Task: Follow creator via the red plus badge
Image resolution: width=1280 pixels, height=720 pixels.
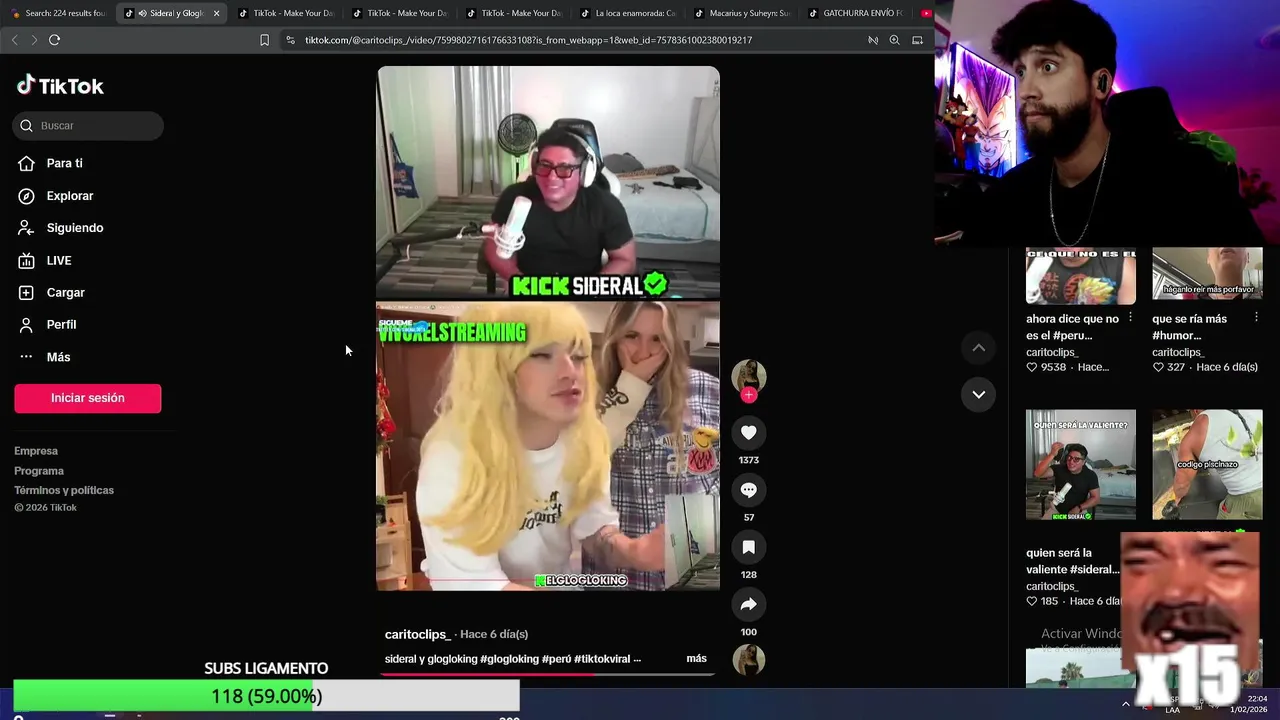Action: click(x=748, y=395)
